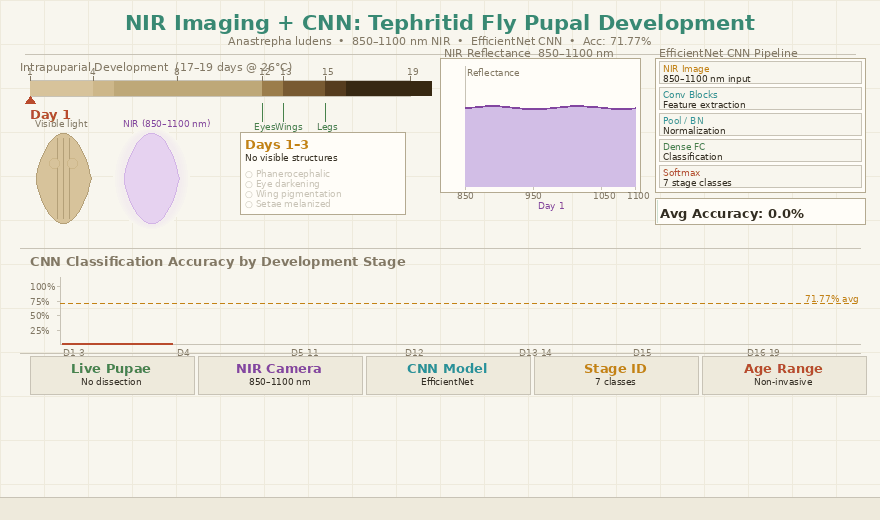Viewport: 880px width, 520px height.
Task: Select the NIR Camera card
Action: [x=280, y=375]
